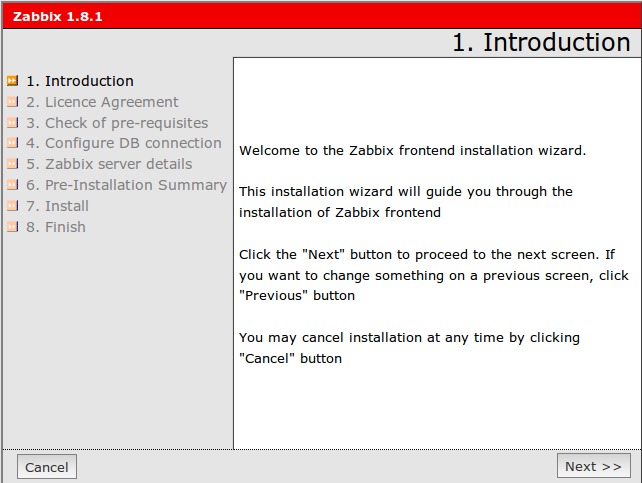Click the icon beside 1. Introduction step
This screenshot has height=483, width=642.
tap(13, 81)
